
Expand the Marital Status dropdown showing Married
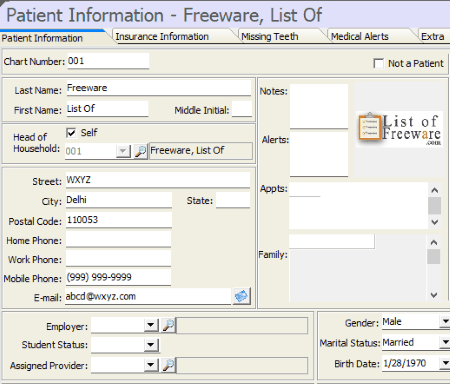pos(445,342)
